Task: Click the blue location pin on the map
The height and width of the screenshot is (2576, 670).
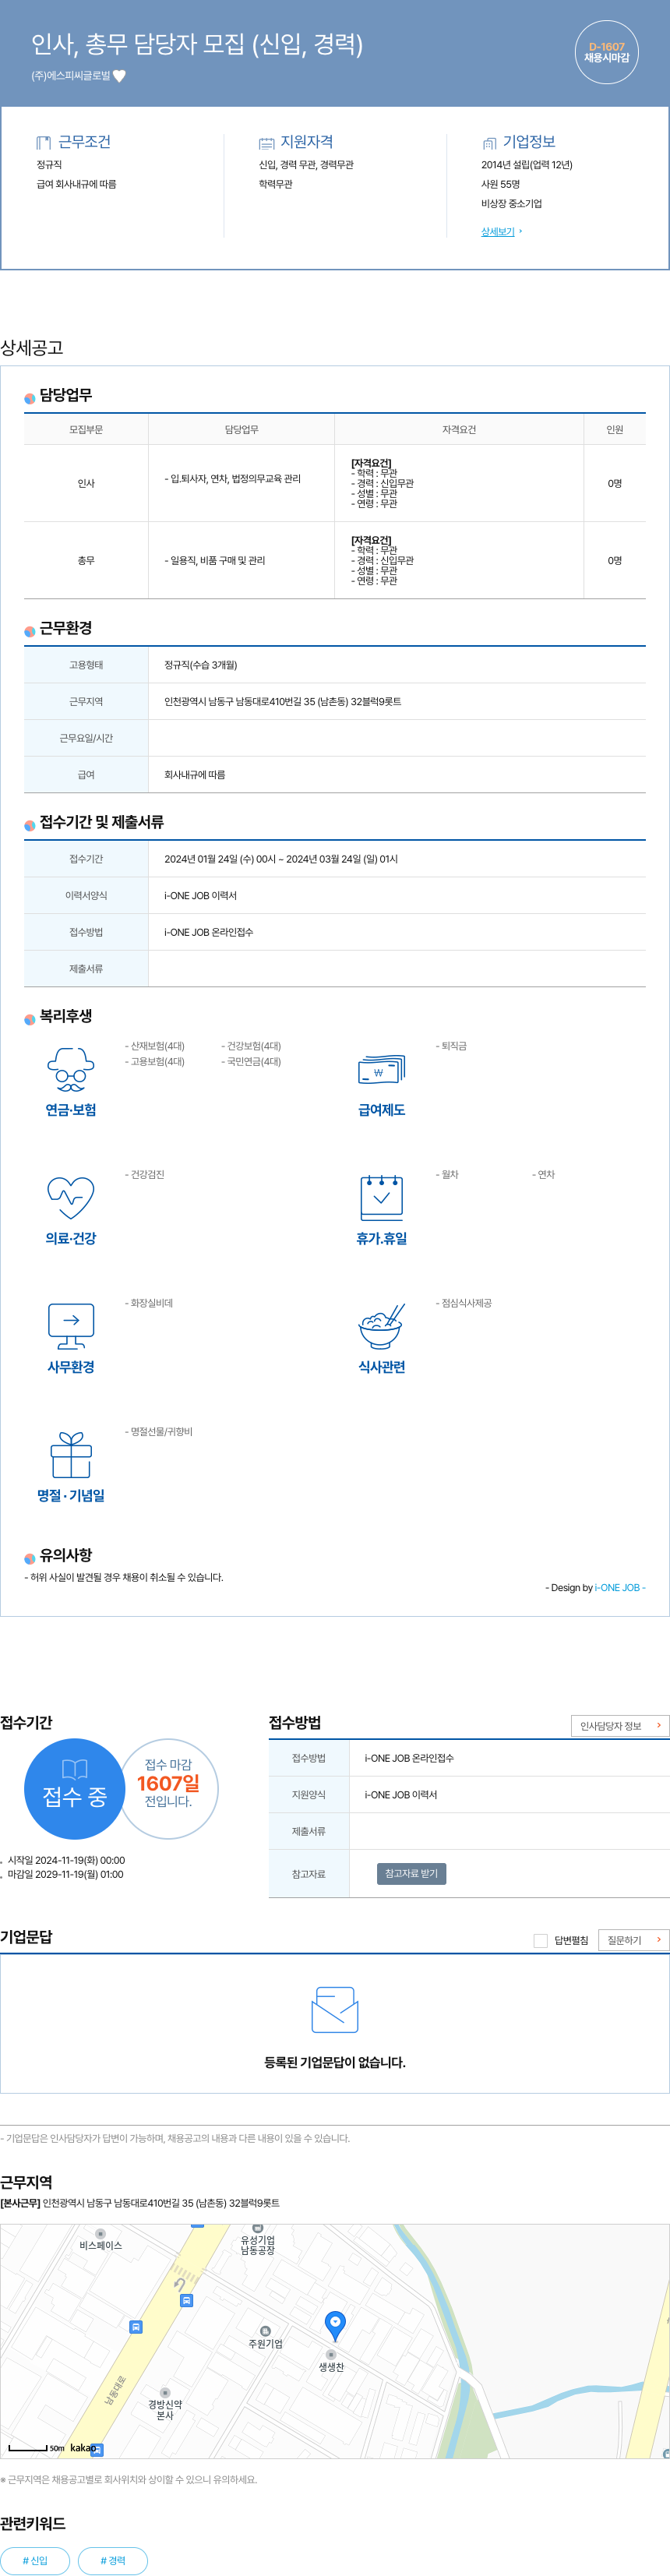Action: click(335, 2325)
